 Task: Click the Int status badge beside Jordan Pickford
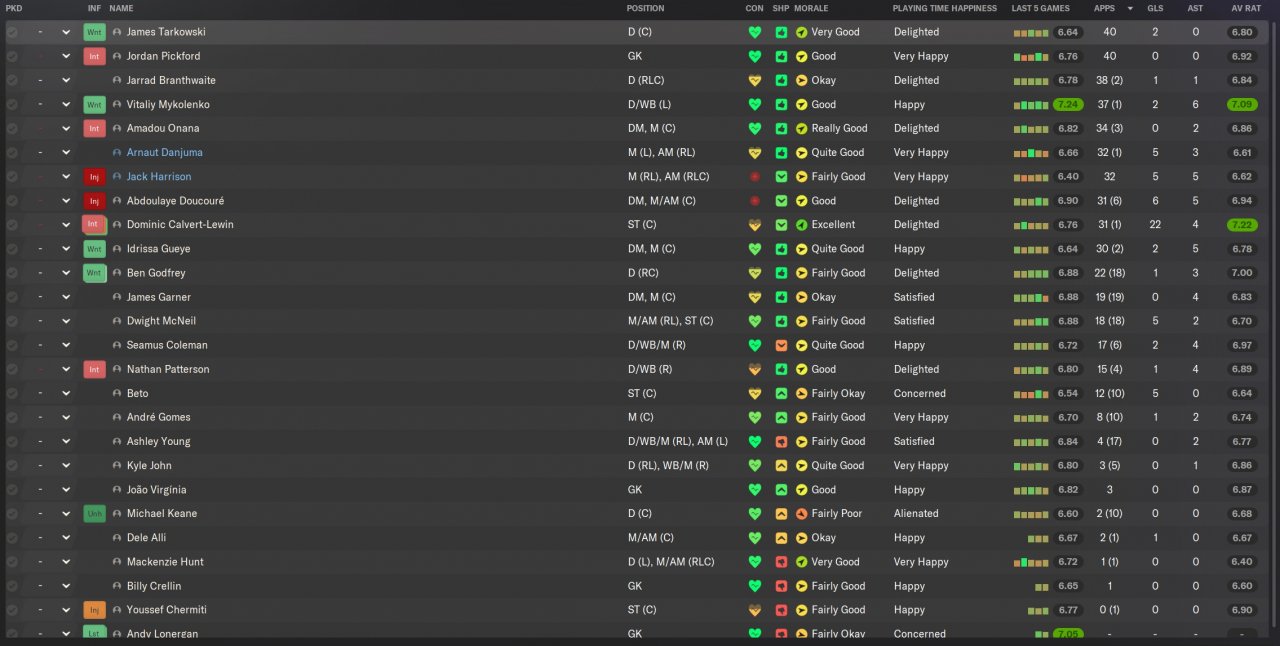[94, 56]
